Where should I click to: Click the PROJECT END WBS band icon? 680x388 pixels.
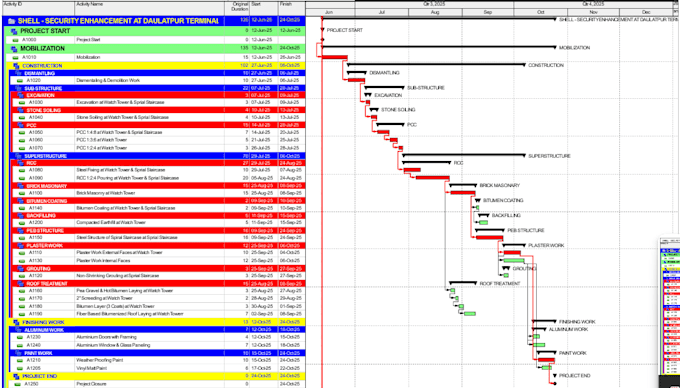[x=16, y=376]
